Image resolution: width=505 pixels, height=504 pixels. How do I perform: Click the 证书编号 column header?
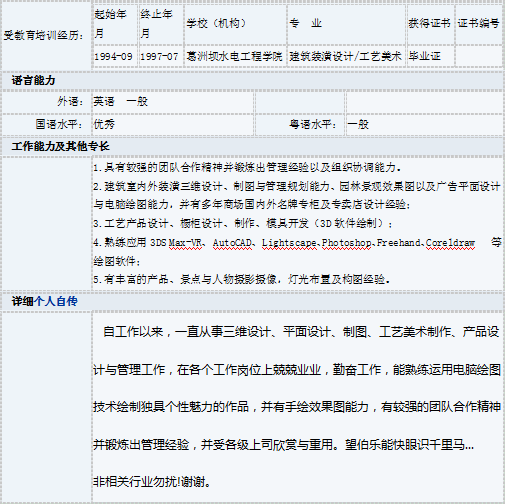coord(478,23)
